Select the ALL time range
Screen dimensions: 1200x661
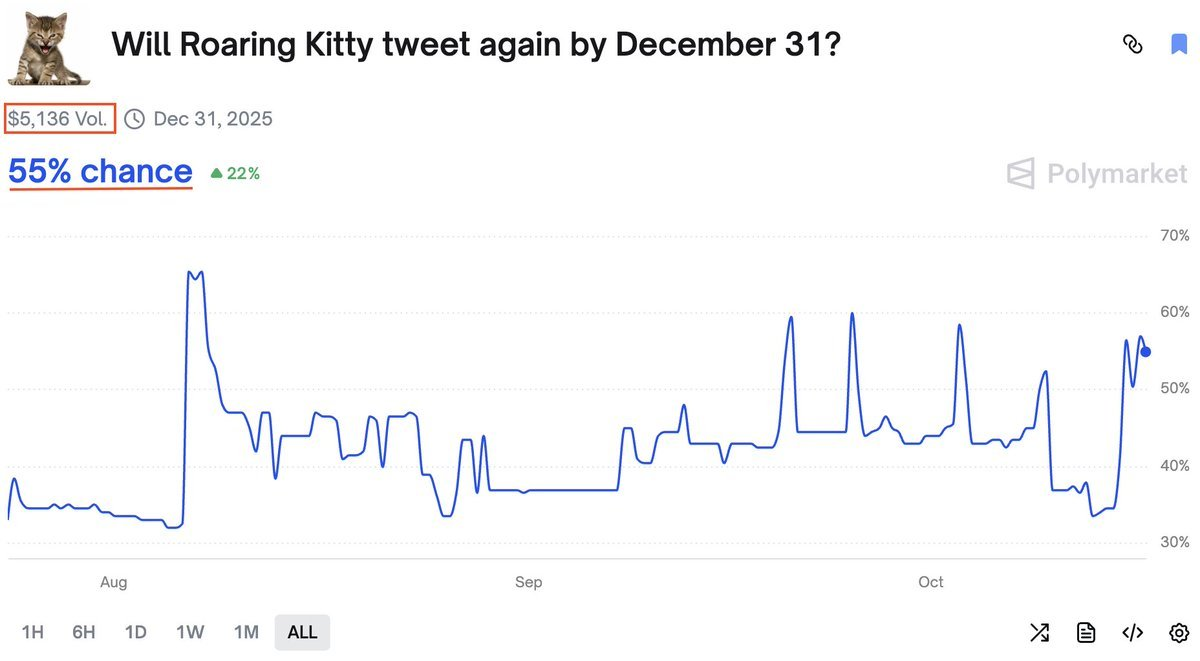[302, 632]
